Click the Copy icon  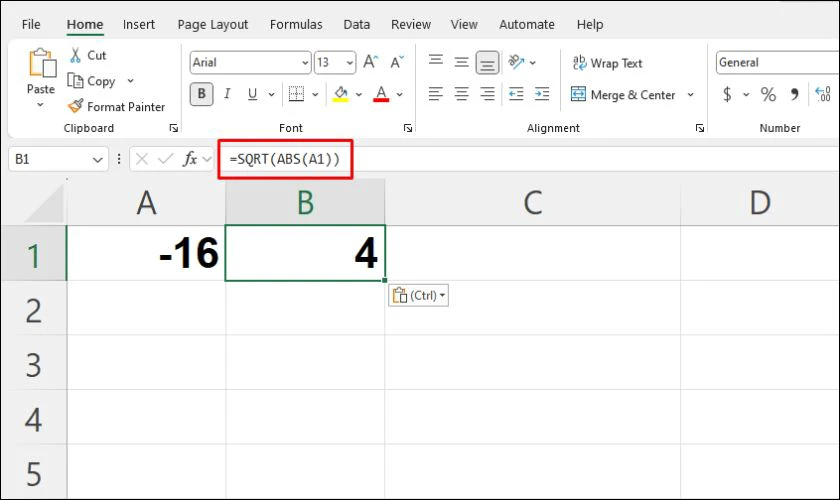click(75, 81)
